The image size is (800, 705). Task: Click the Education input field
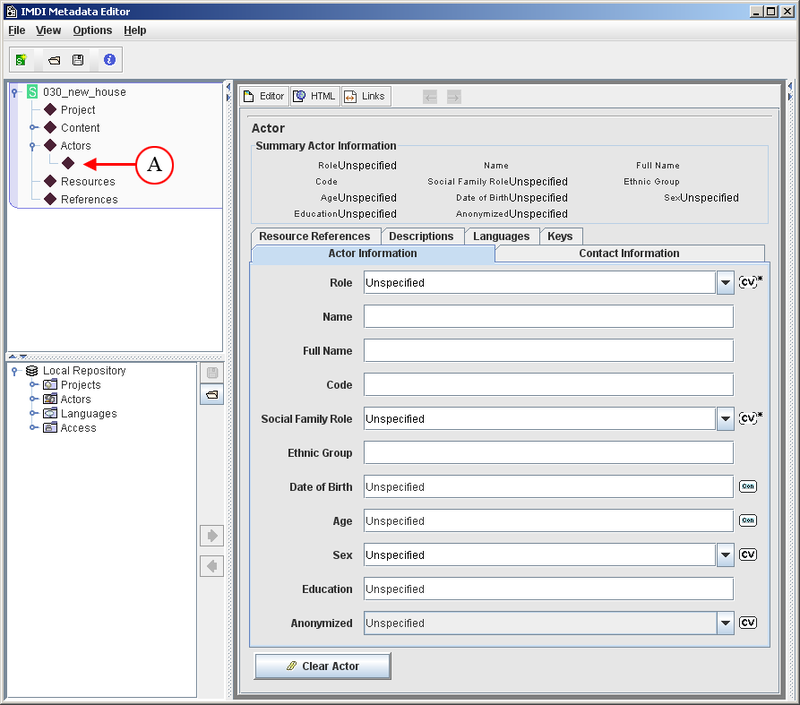(549, 589)
